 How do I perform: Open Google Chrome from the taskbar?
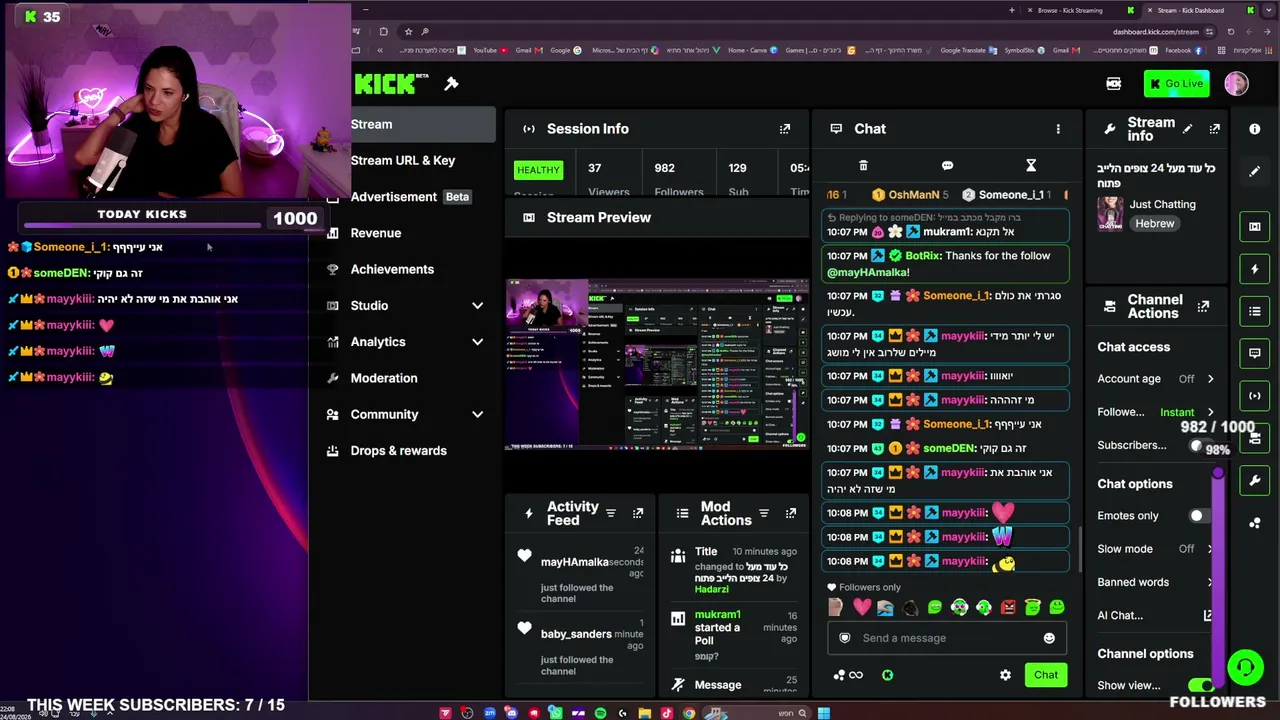tap(689, 713)
